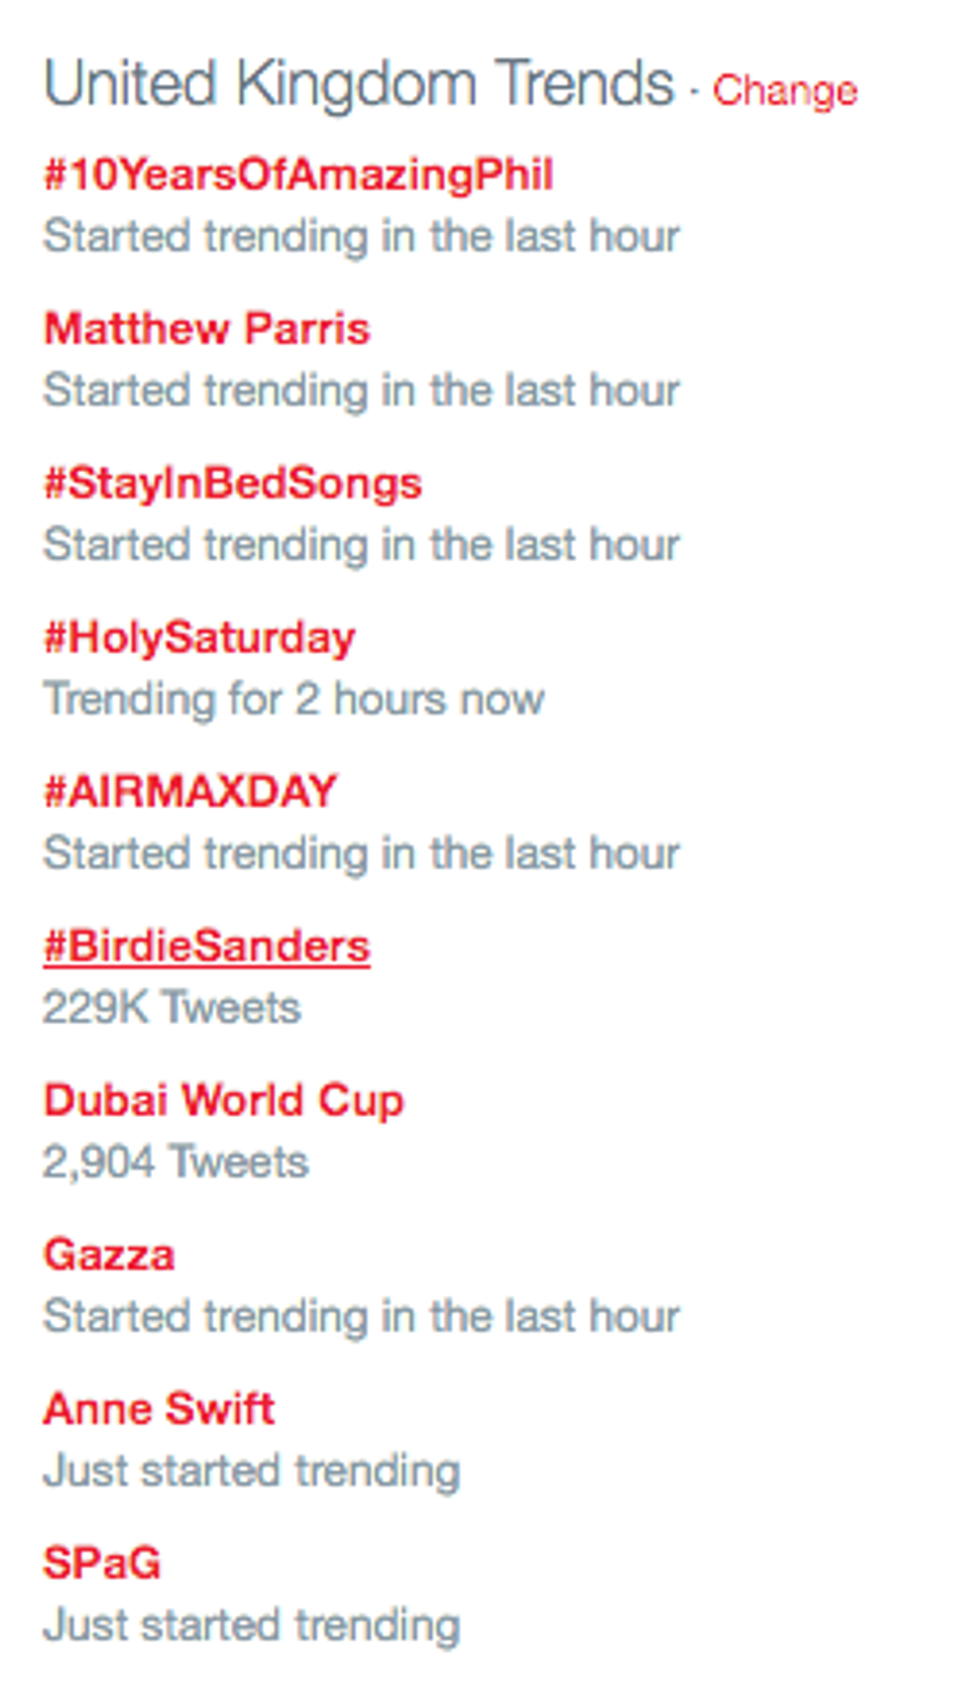
Task: Click Trending for 2 hours now text
Action: (294, 700)
